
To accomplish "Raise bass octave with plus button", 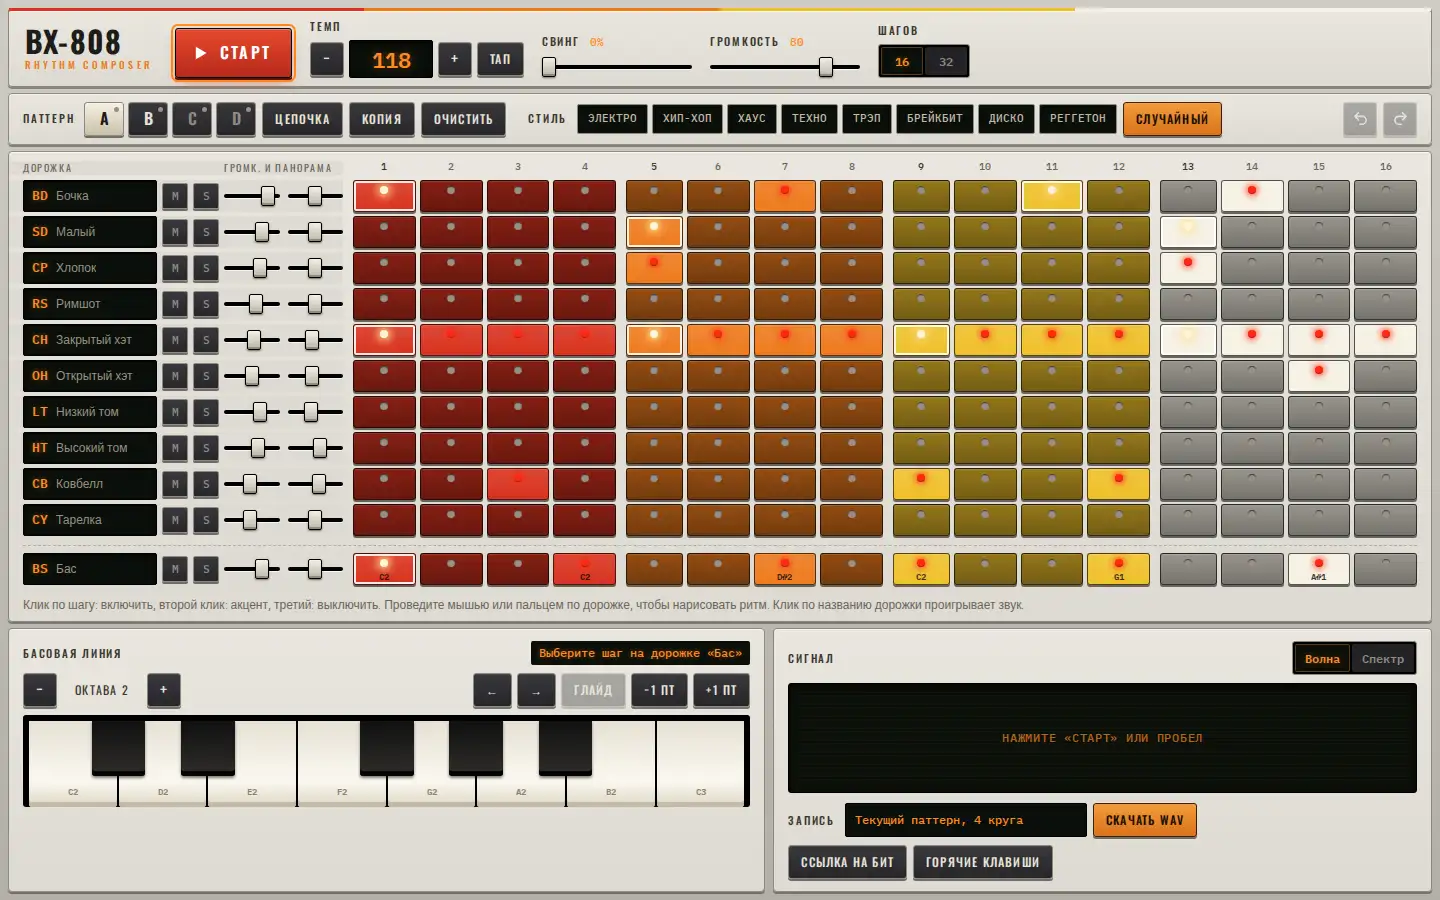I will [x=164, y=690].
